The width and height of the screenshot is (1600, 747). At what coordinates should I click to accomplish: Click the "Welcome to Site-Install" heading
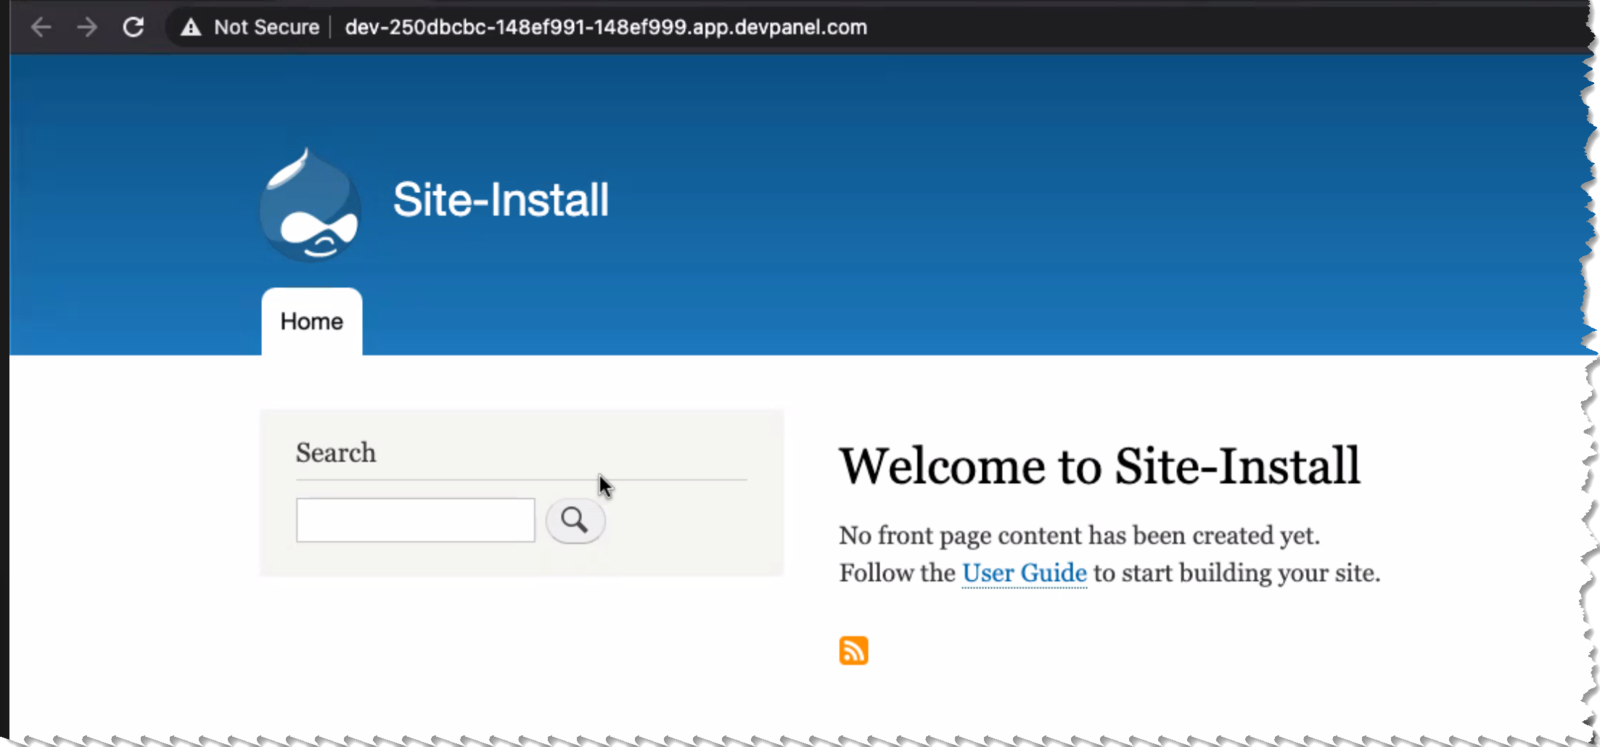point(1099,466)
